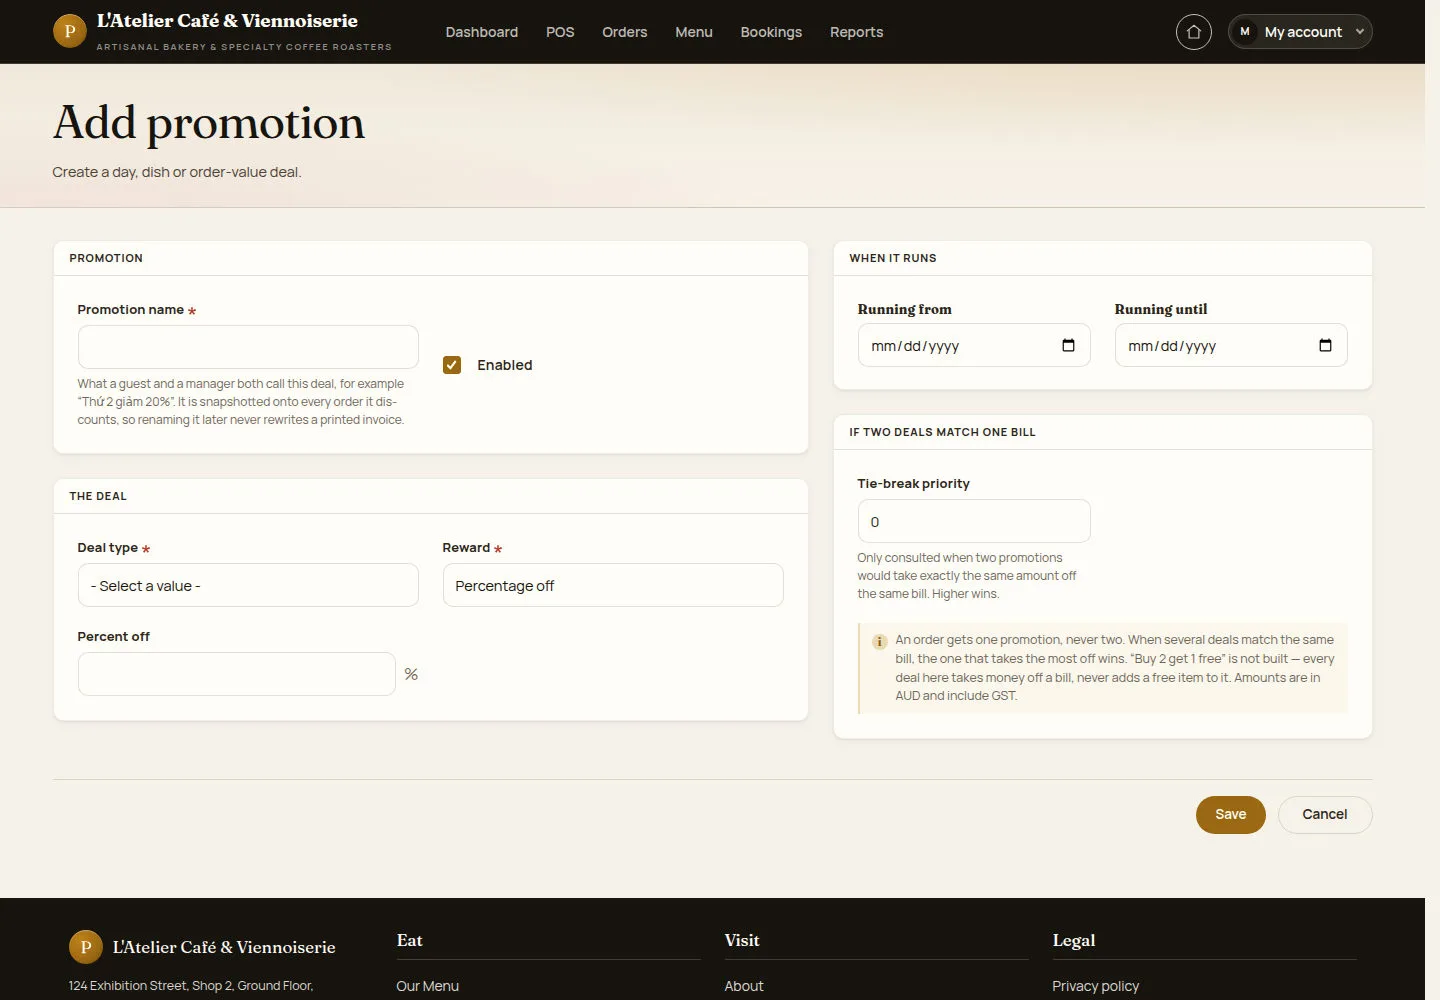The width and height of the screenshot is (1440, 1000).
Task: Open the About footer link
Action: tap(744, 986)
